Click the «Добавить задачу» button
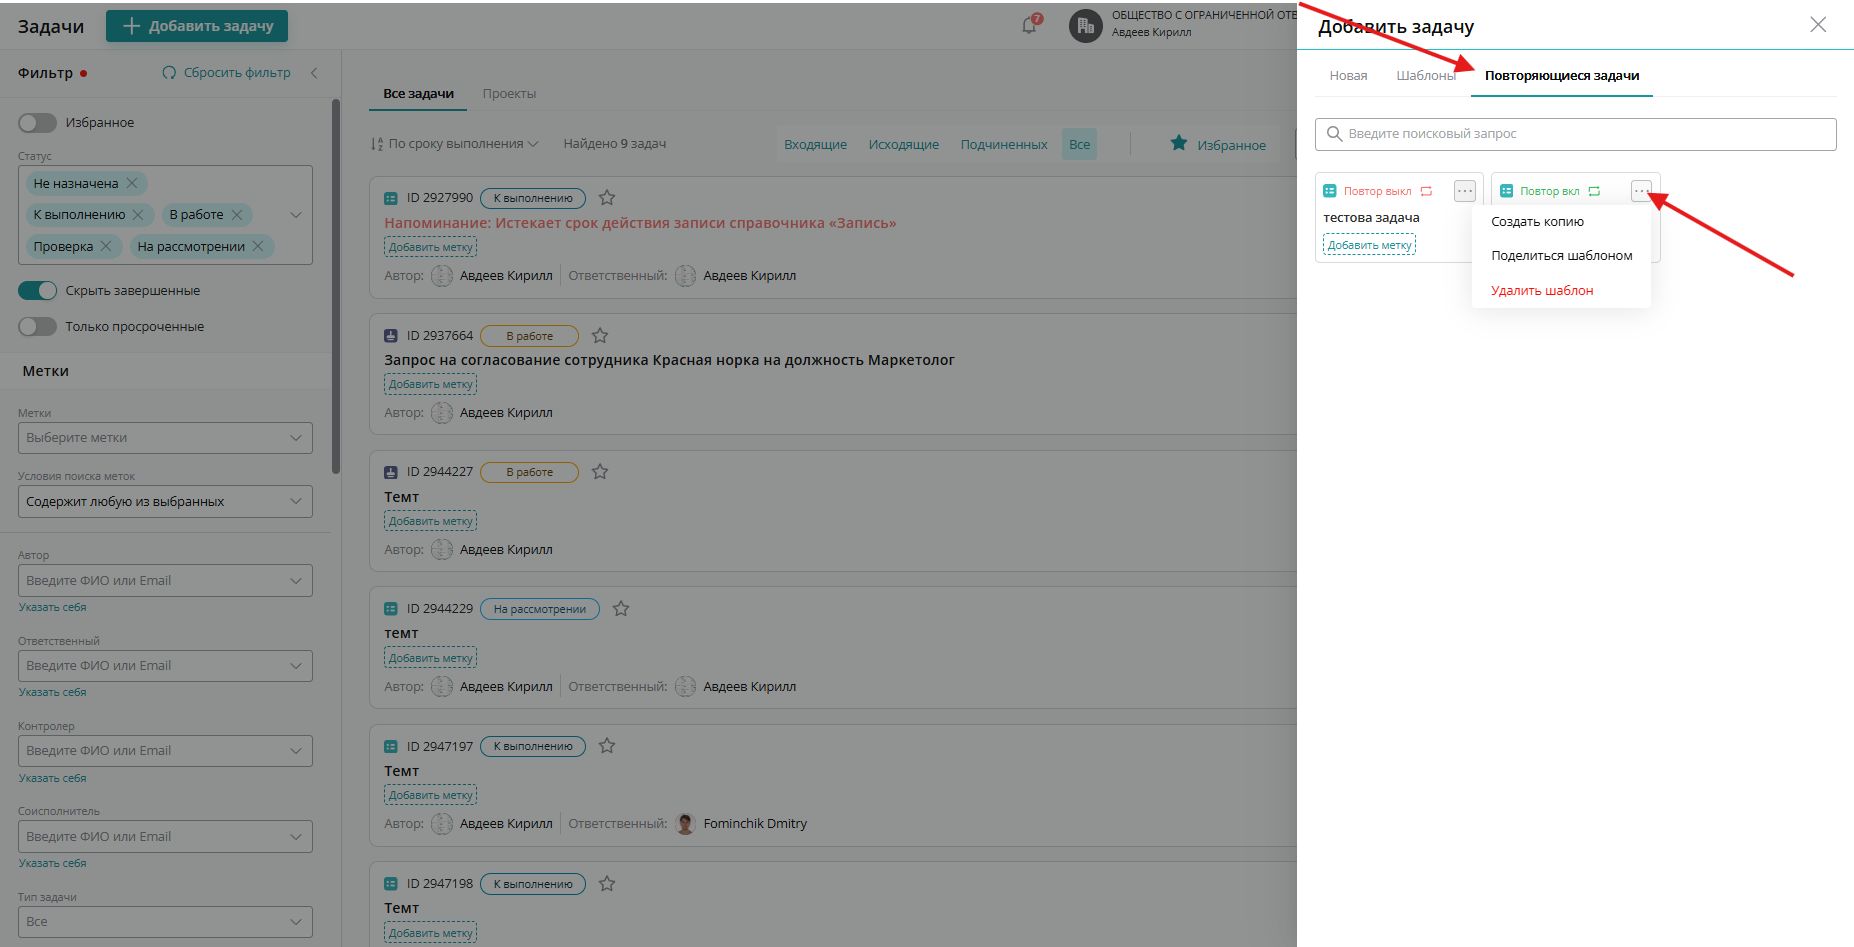 (197, 26)
